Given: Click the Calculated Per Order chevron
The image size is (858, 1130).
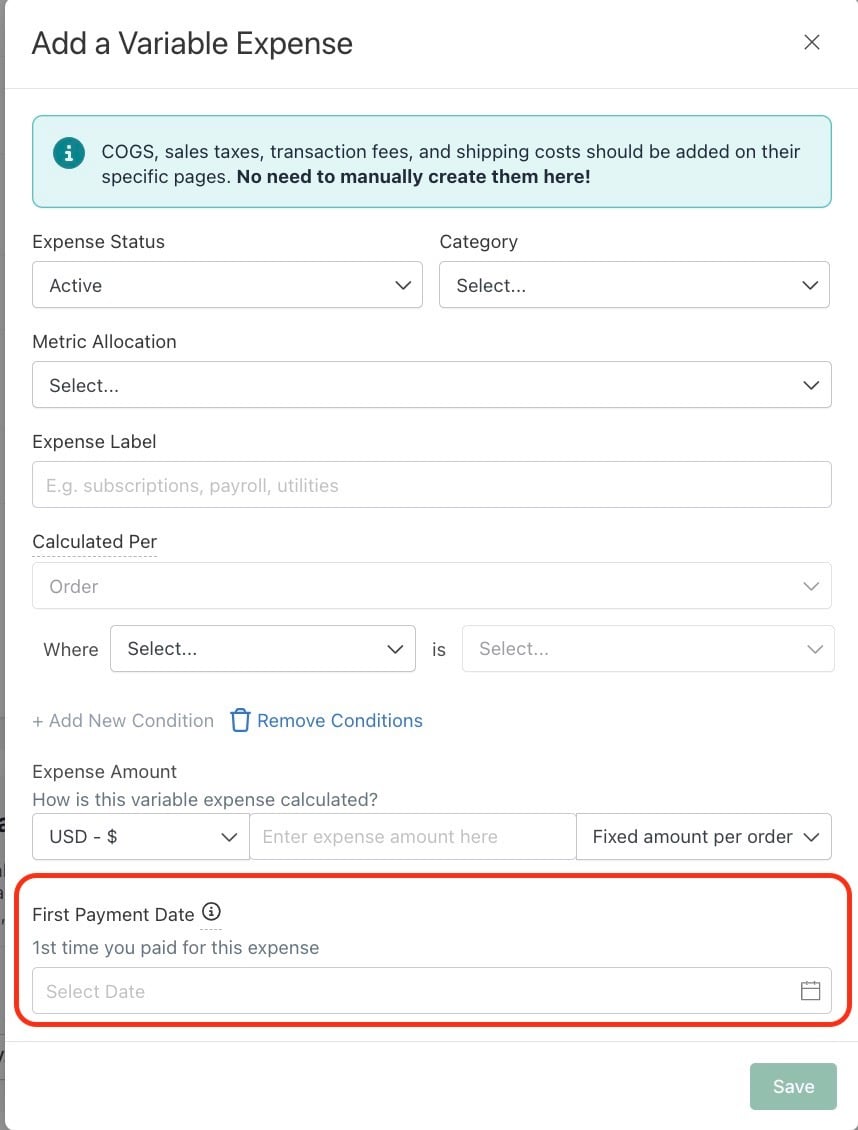Looking at the screenshot, I should point(811,586).
